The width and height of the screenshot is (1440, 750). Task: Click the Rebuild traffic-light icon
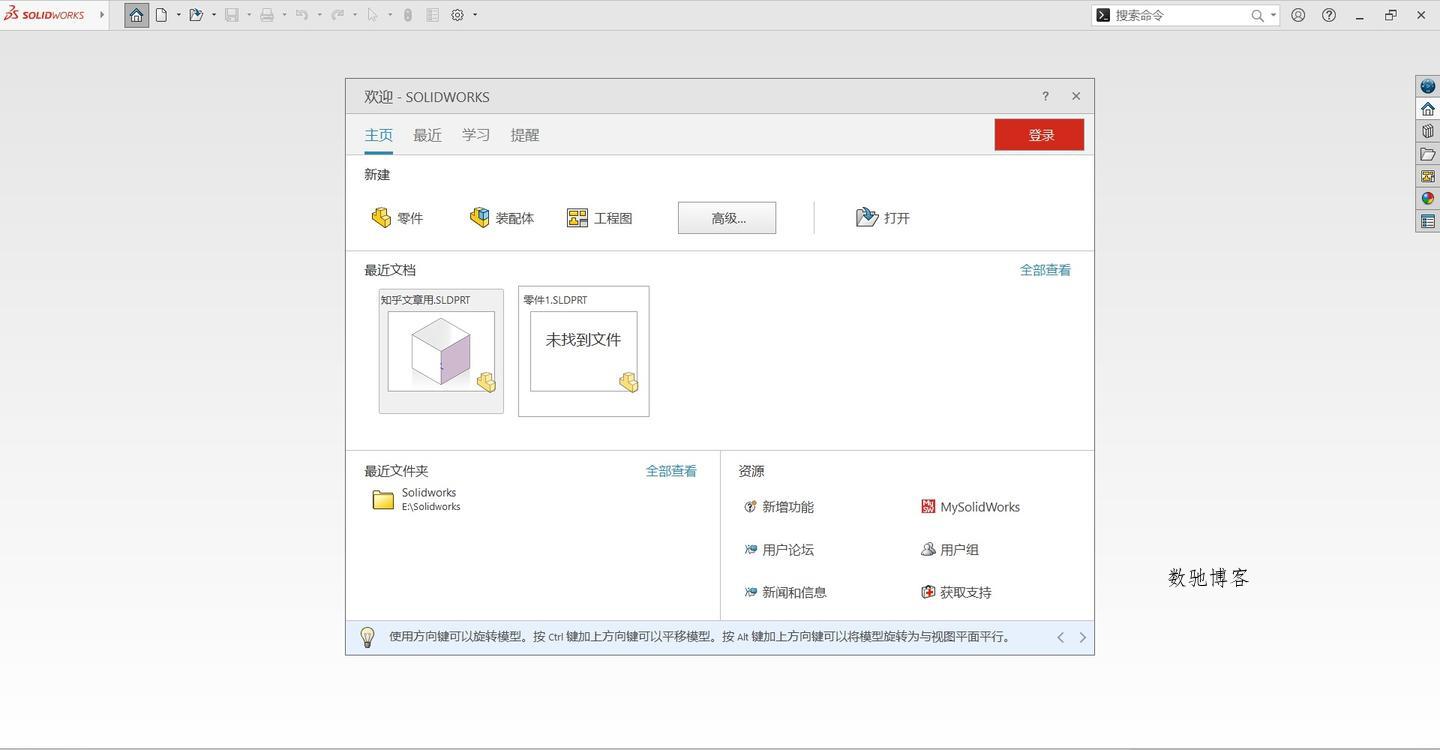click(408, 15)
